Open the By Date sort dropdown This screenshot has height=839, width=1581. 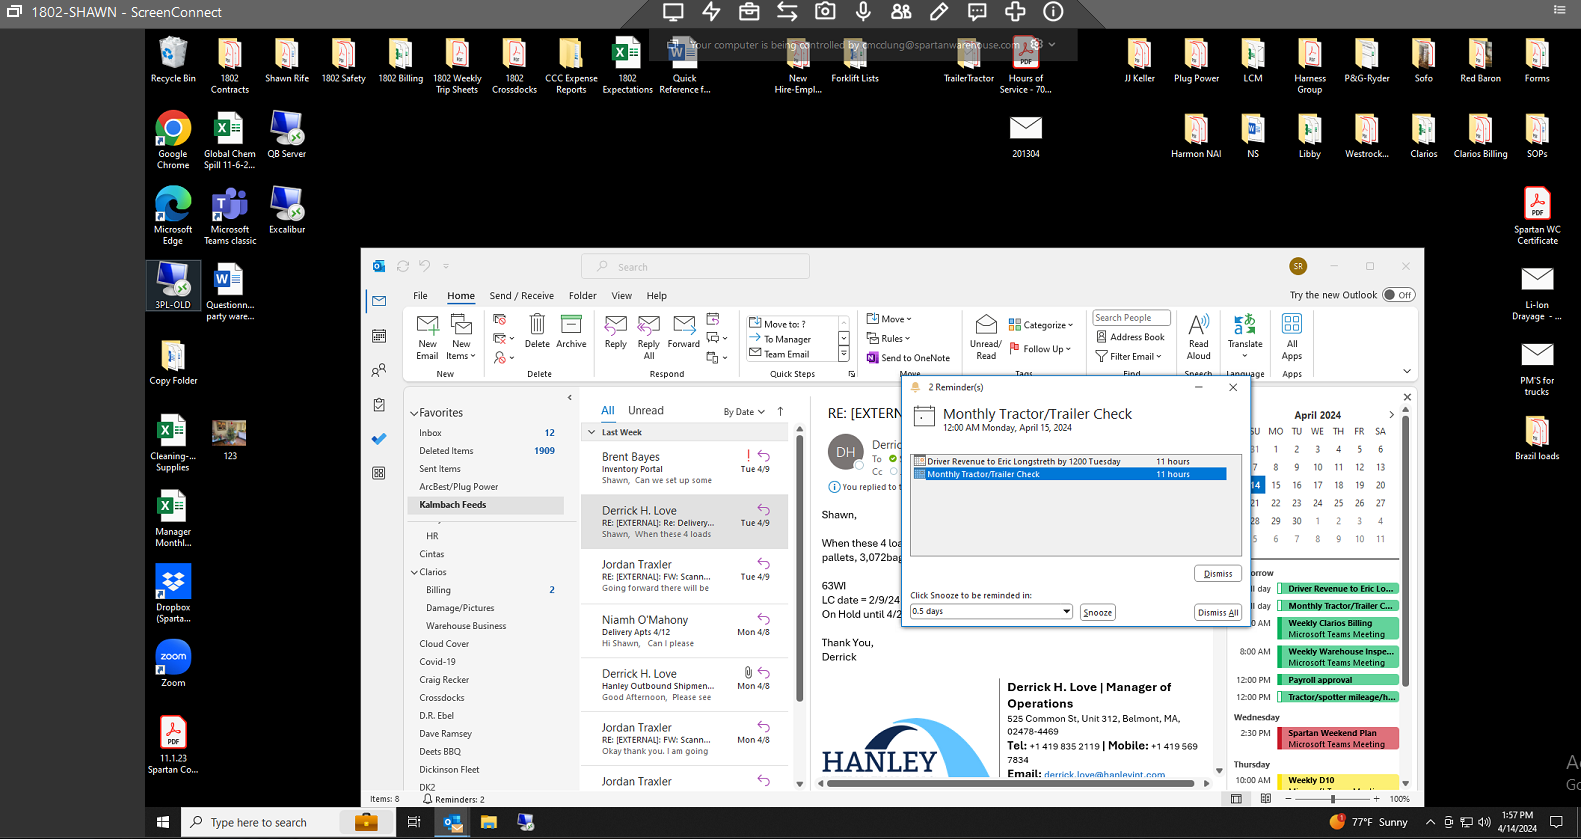pyautogui.click(x=745, y=412)
